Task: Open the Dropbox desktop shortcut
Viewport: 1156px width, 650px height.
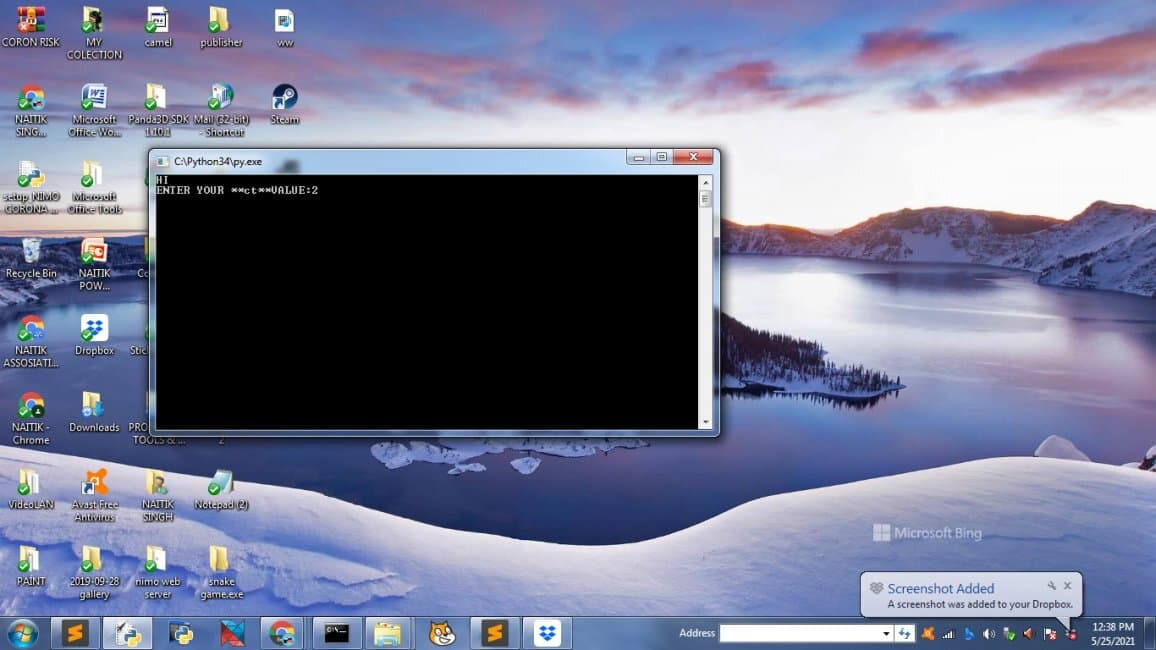Action: 94,335
